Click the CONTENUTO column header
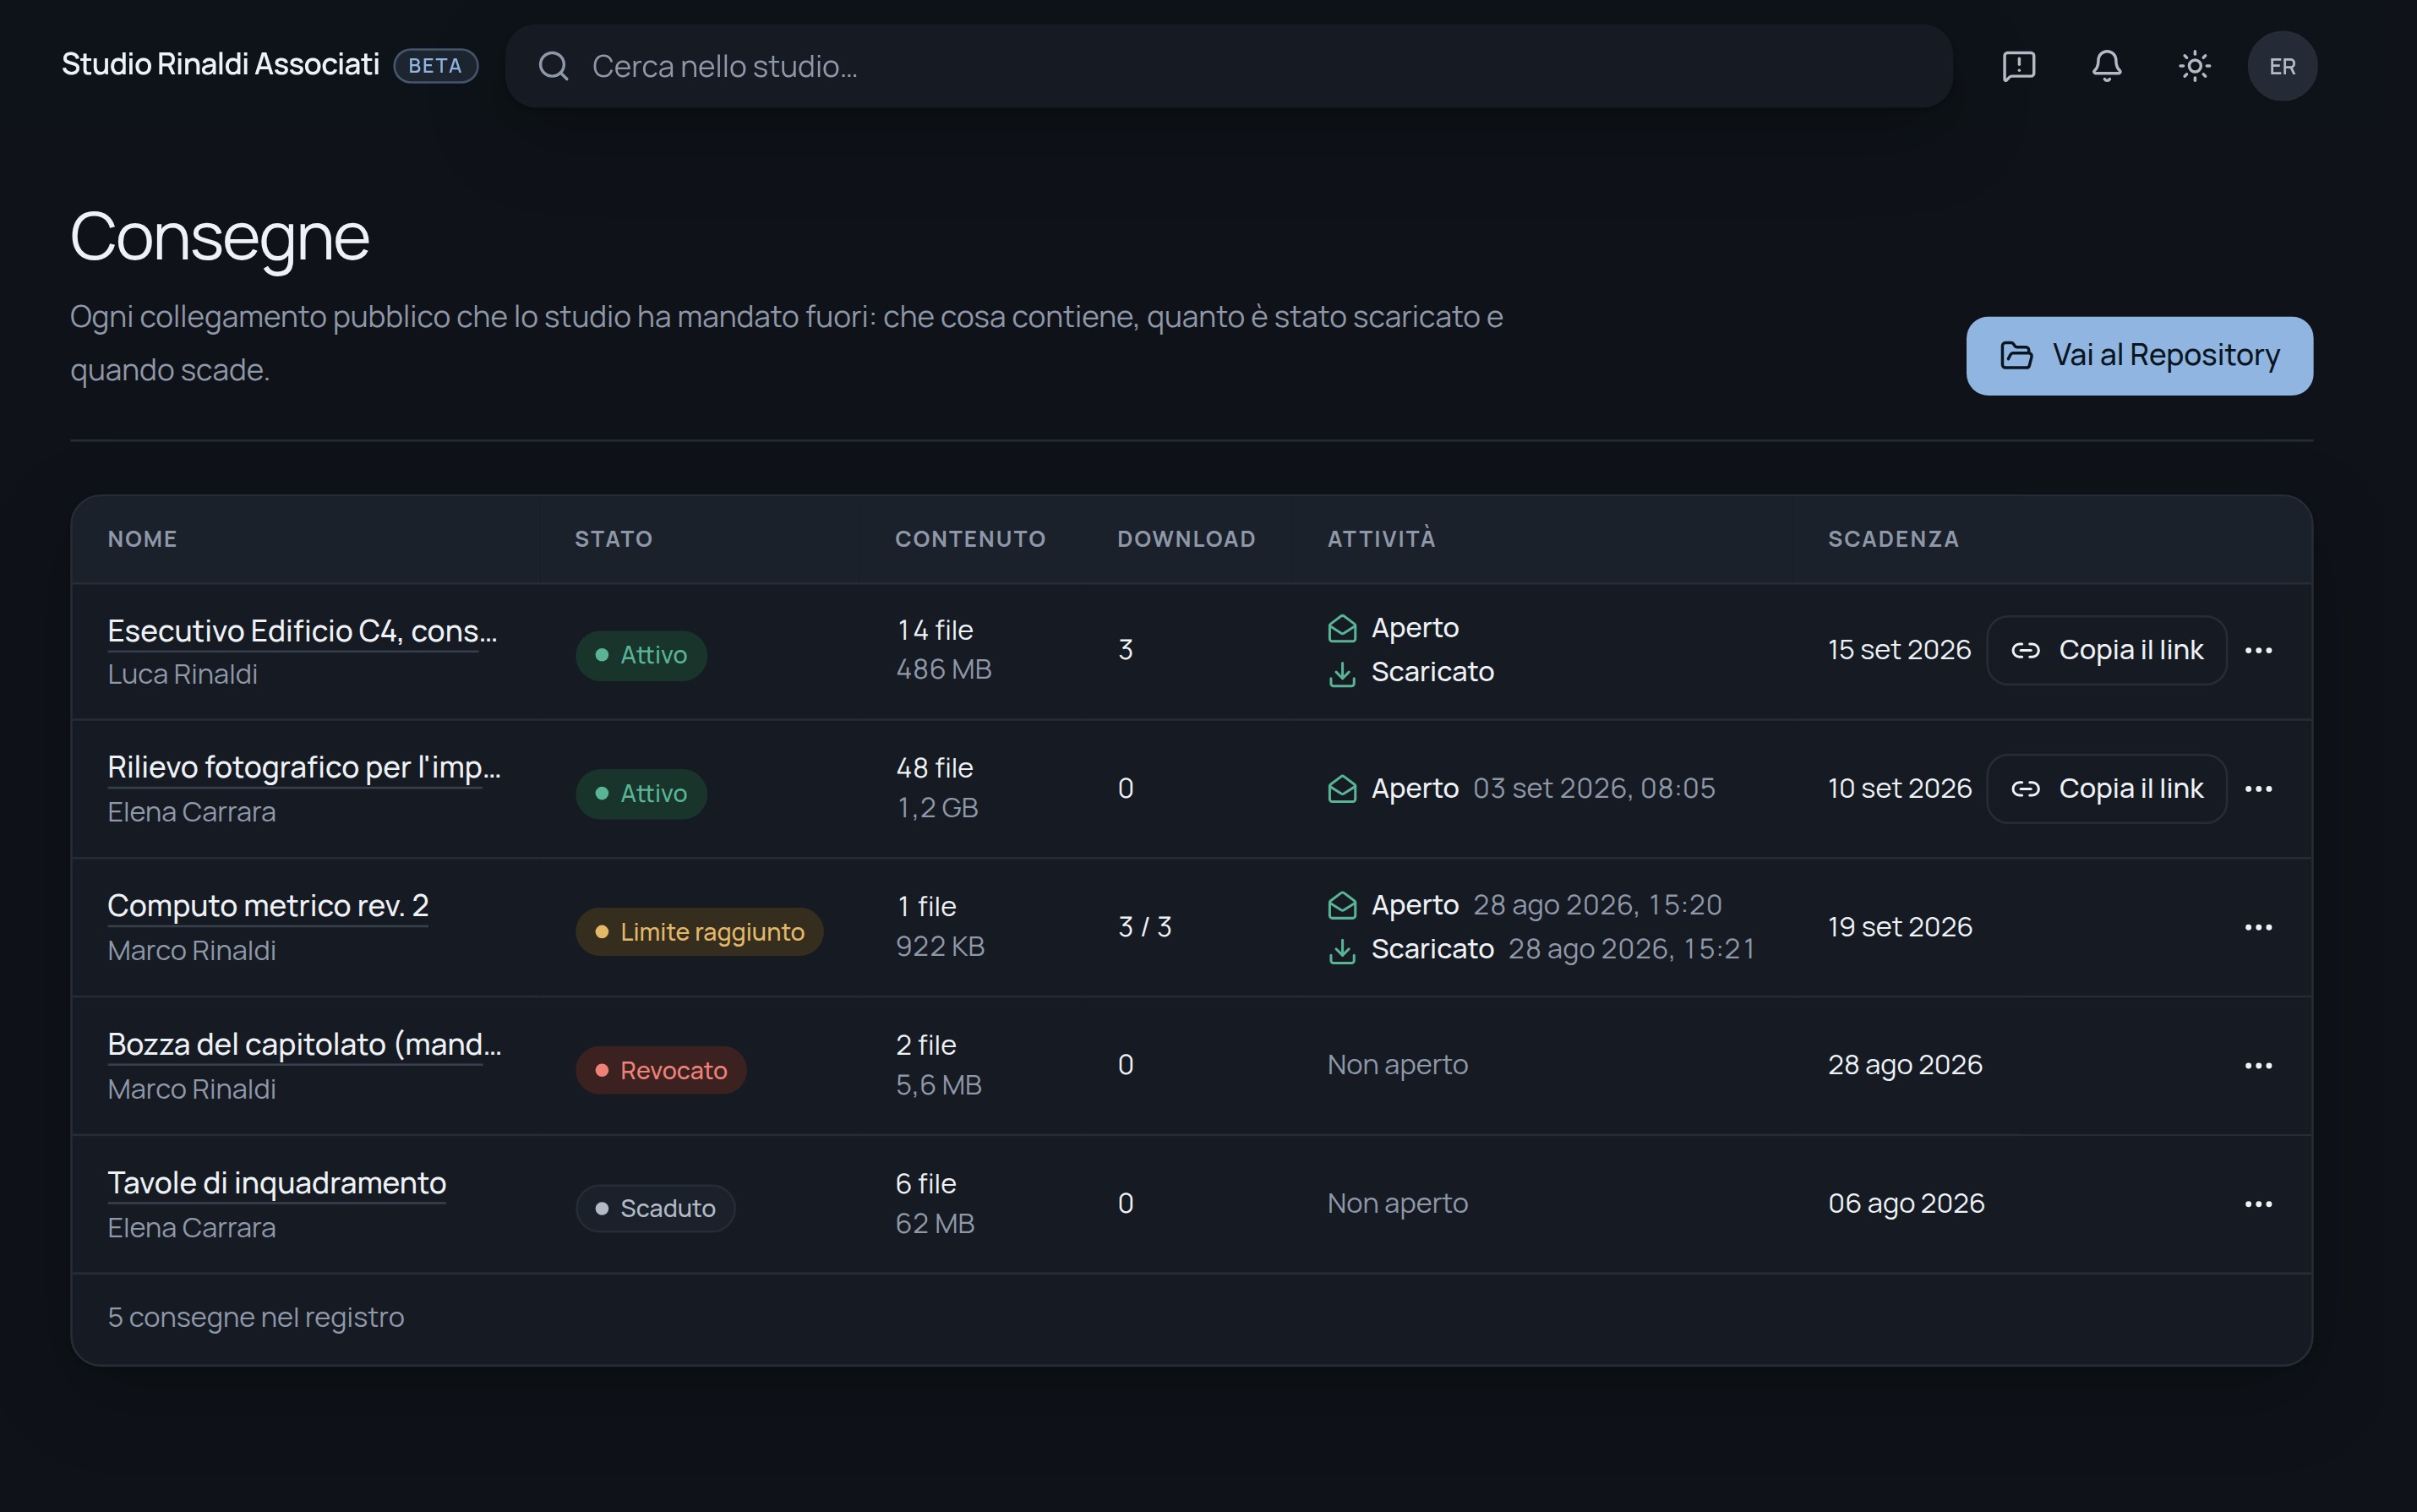The width and height of the screenshot is (2417, 1512). pyautogui.click(x=970, y=539)
